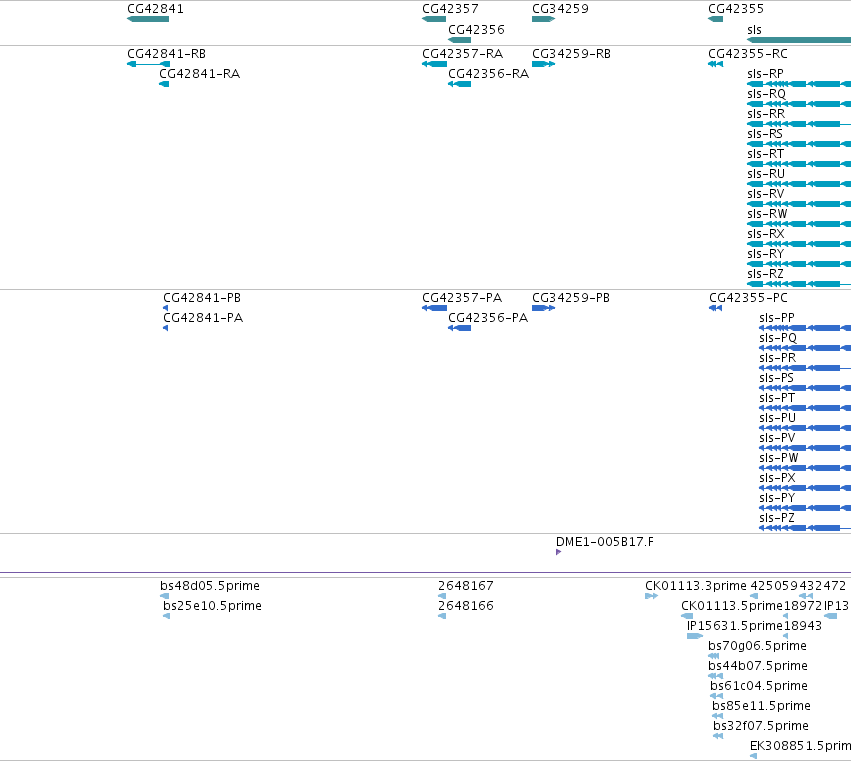Select the CG42357 gene label
This screenshot has height=761, width=851.
click(450, 9)
